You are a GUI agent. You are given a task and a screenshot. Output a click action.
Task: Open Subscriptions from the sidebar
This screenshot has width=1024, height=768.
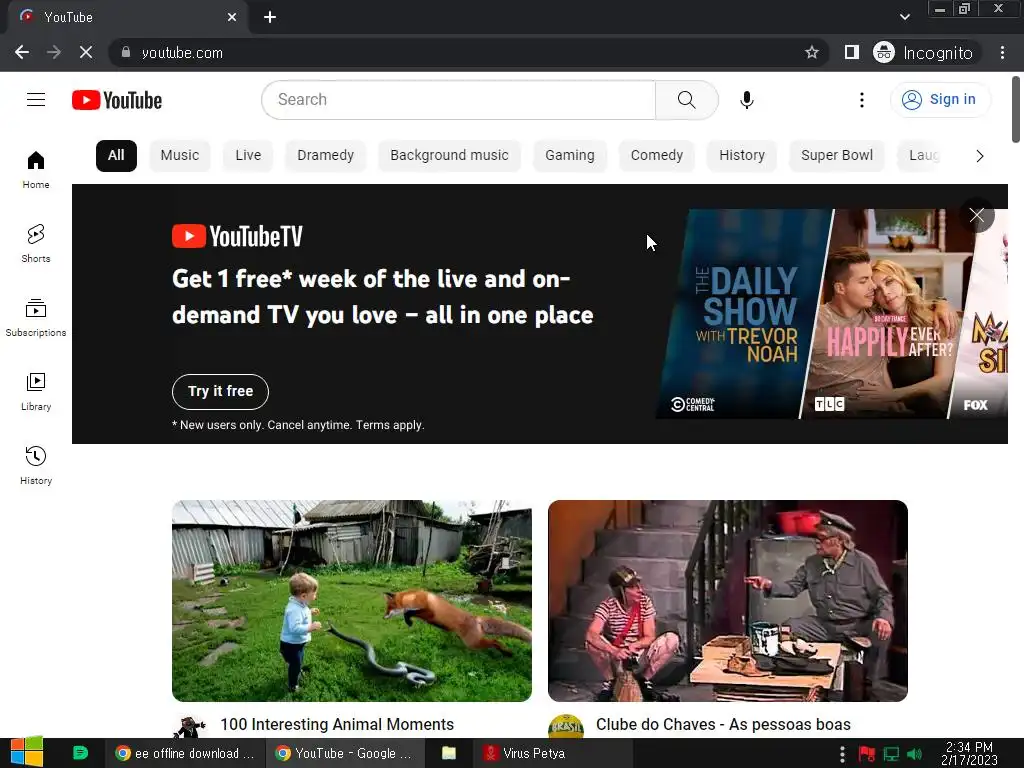coord(36,317)
